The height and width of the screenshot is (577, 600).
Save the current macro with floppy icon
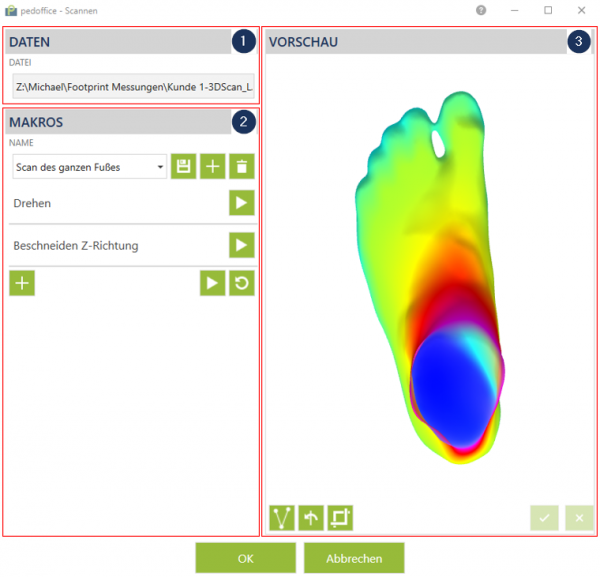click(183, 166)
